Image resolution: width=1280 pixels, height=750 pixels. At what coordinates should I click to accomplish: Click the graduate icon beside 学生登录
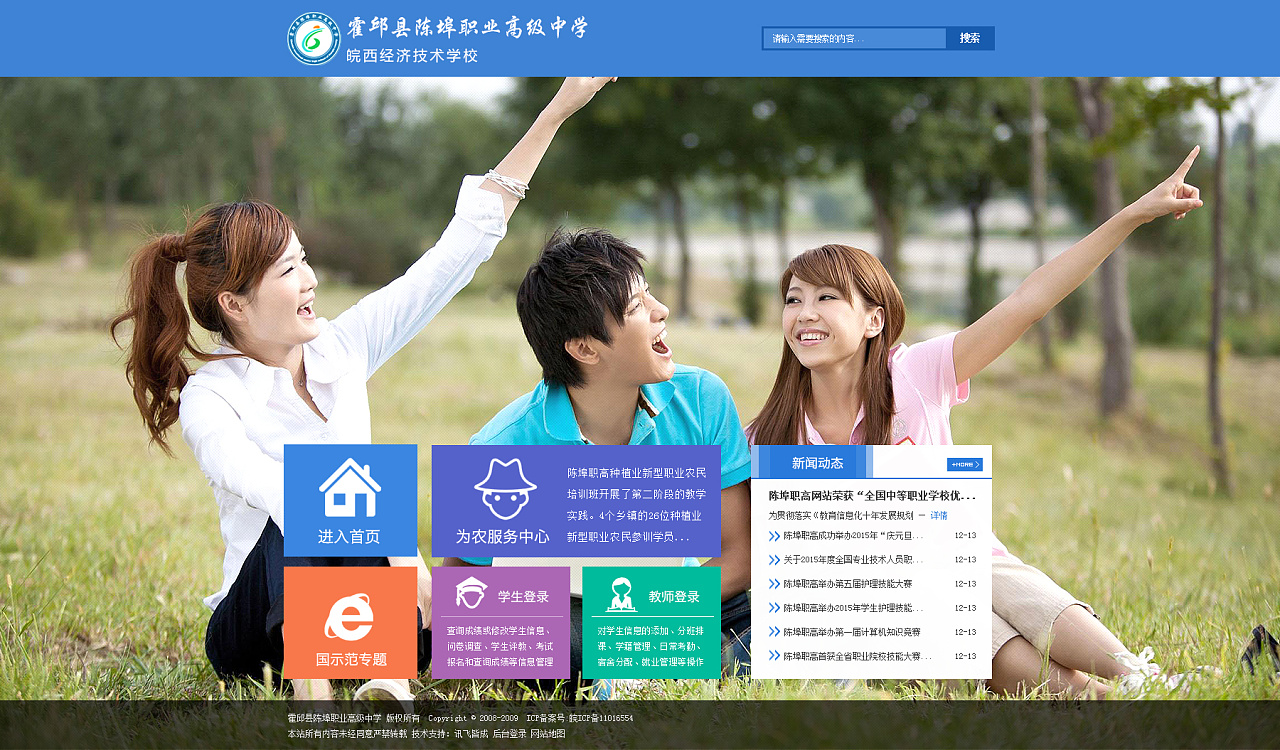click(471, 592)
